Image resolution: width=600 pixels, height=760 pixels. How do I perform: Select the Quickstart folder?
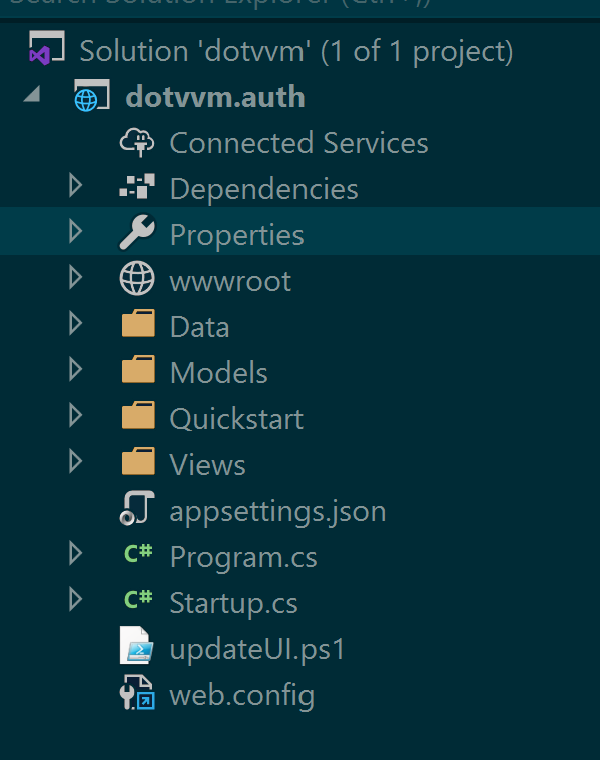(236, 419)
